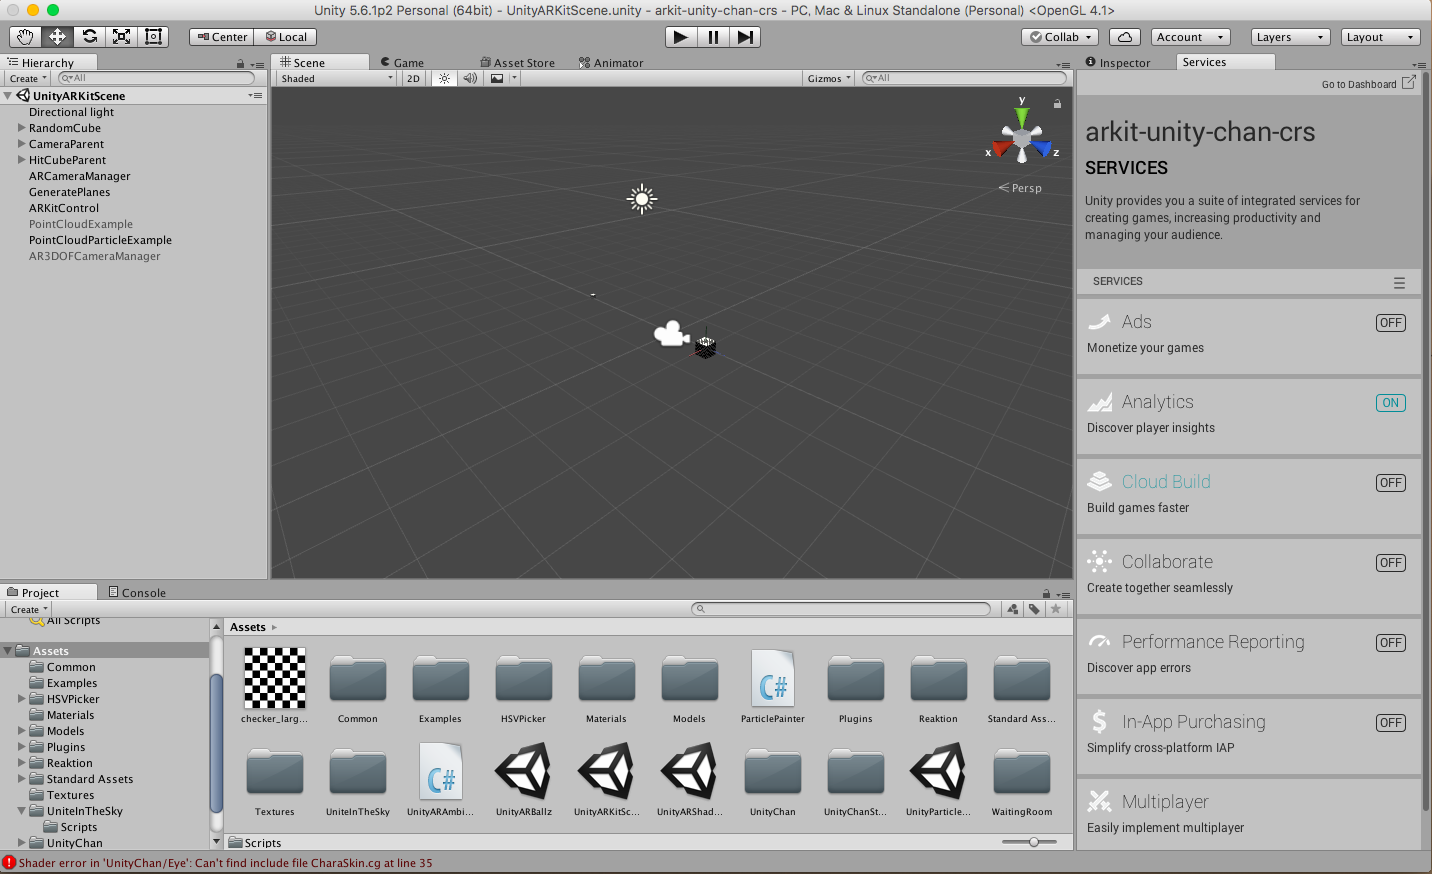The height and width of the screenshot is (874, 1432).
Task: Open the Collab dropdown
Action: pos(1060,37)
